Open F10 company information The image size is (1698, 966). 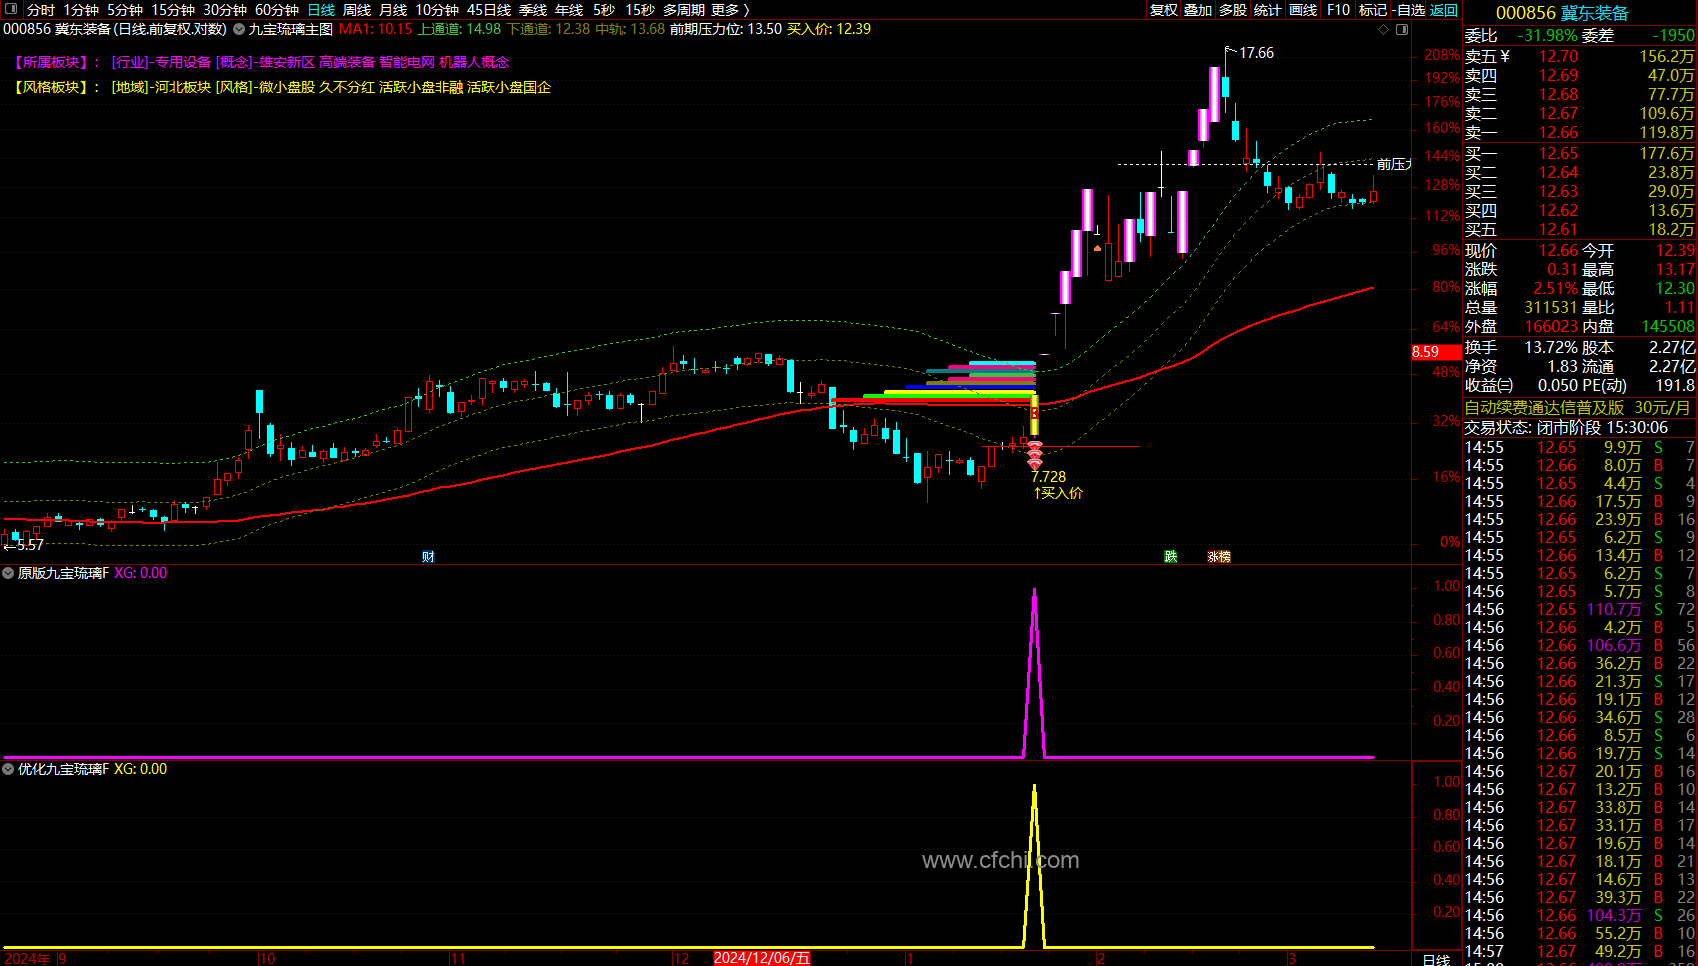pos(1338,10)
